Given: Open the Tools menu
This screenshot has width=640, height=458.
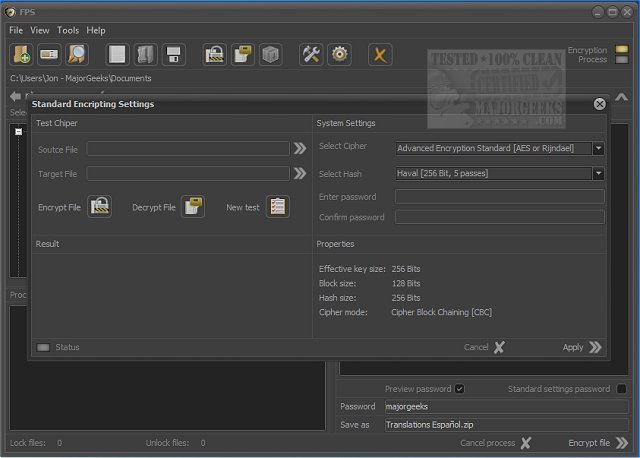Looking at the screenshot, I should [x=68, y=31].
